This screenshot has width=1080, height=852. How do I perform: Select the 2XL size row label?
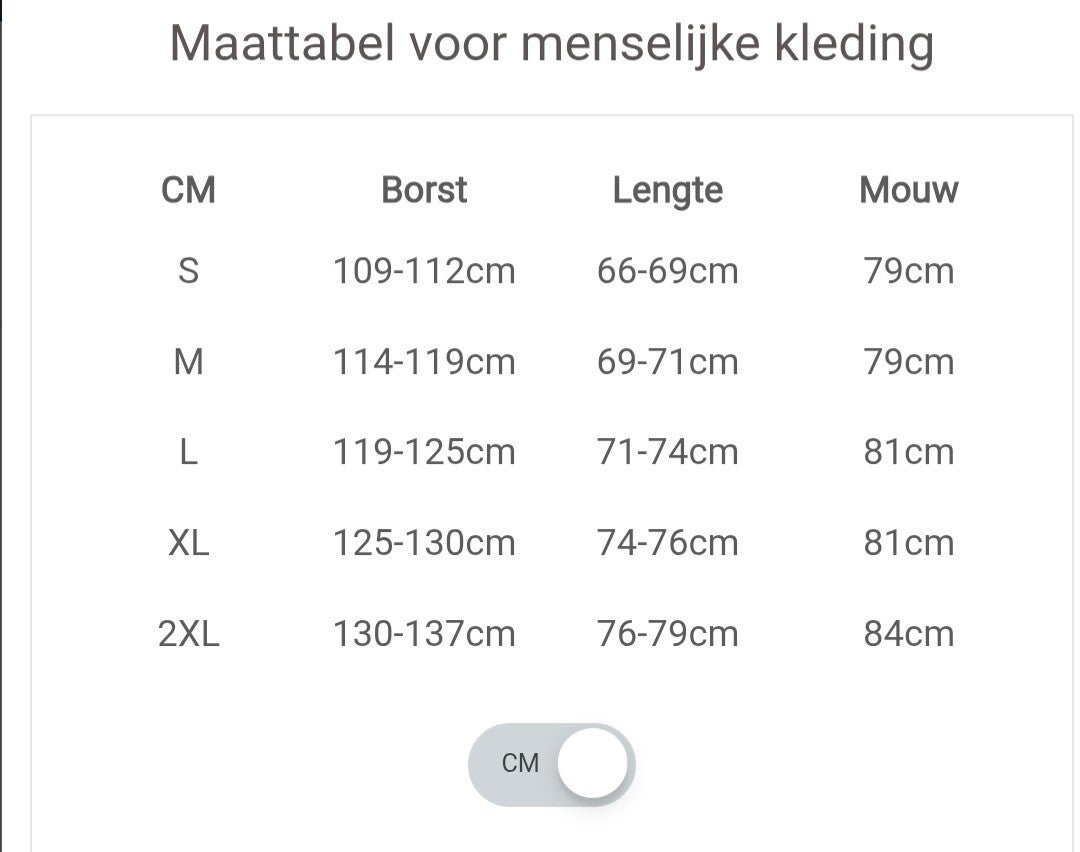coord(188,634)
